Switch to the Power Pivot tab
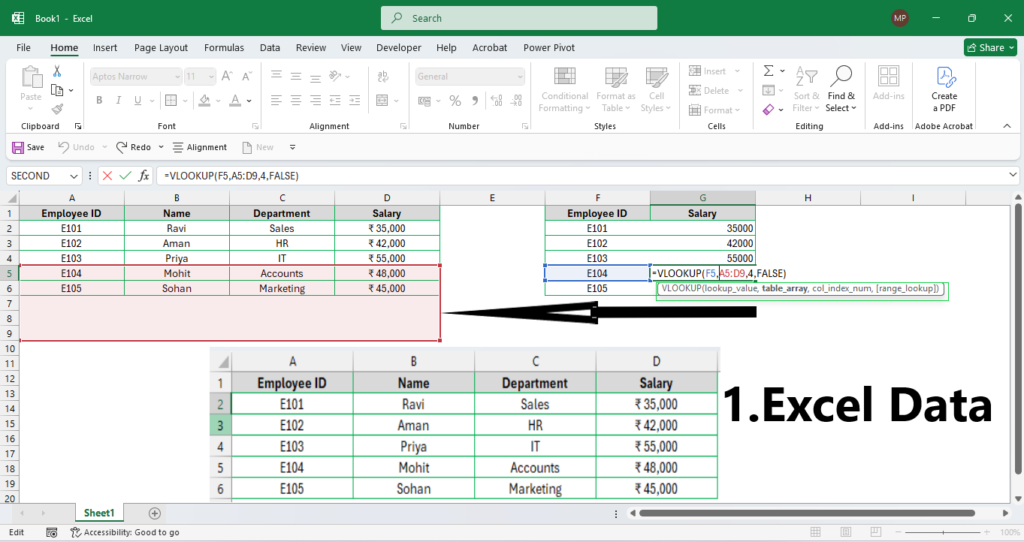Viewport: 1024px width, 542px height. coord(549,48)
